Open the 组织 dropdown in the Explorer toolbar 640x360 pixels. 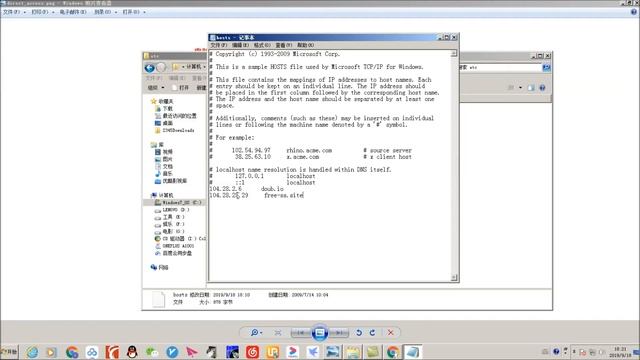click(x=156, y=88)
